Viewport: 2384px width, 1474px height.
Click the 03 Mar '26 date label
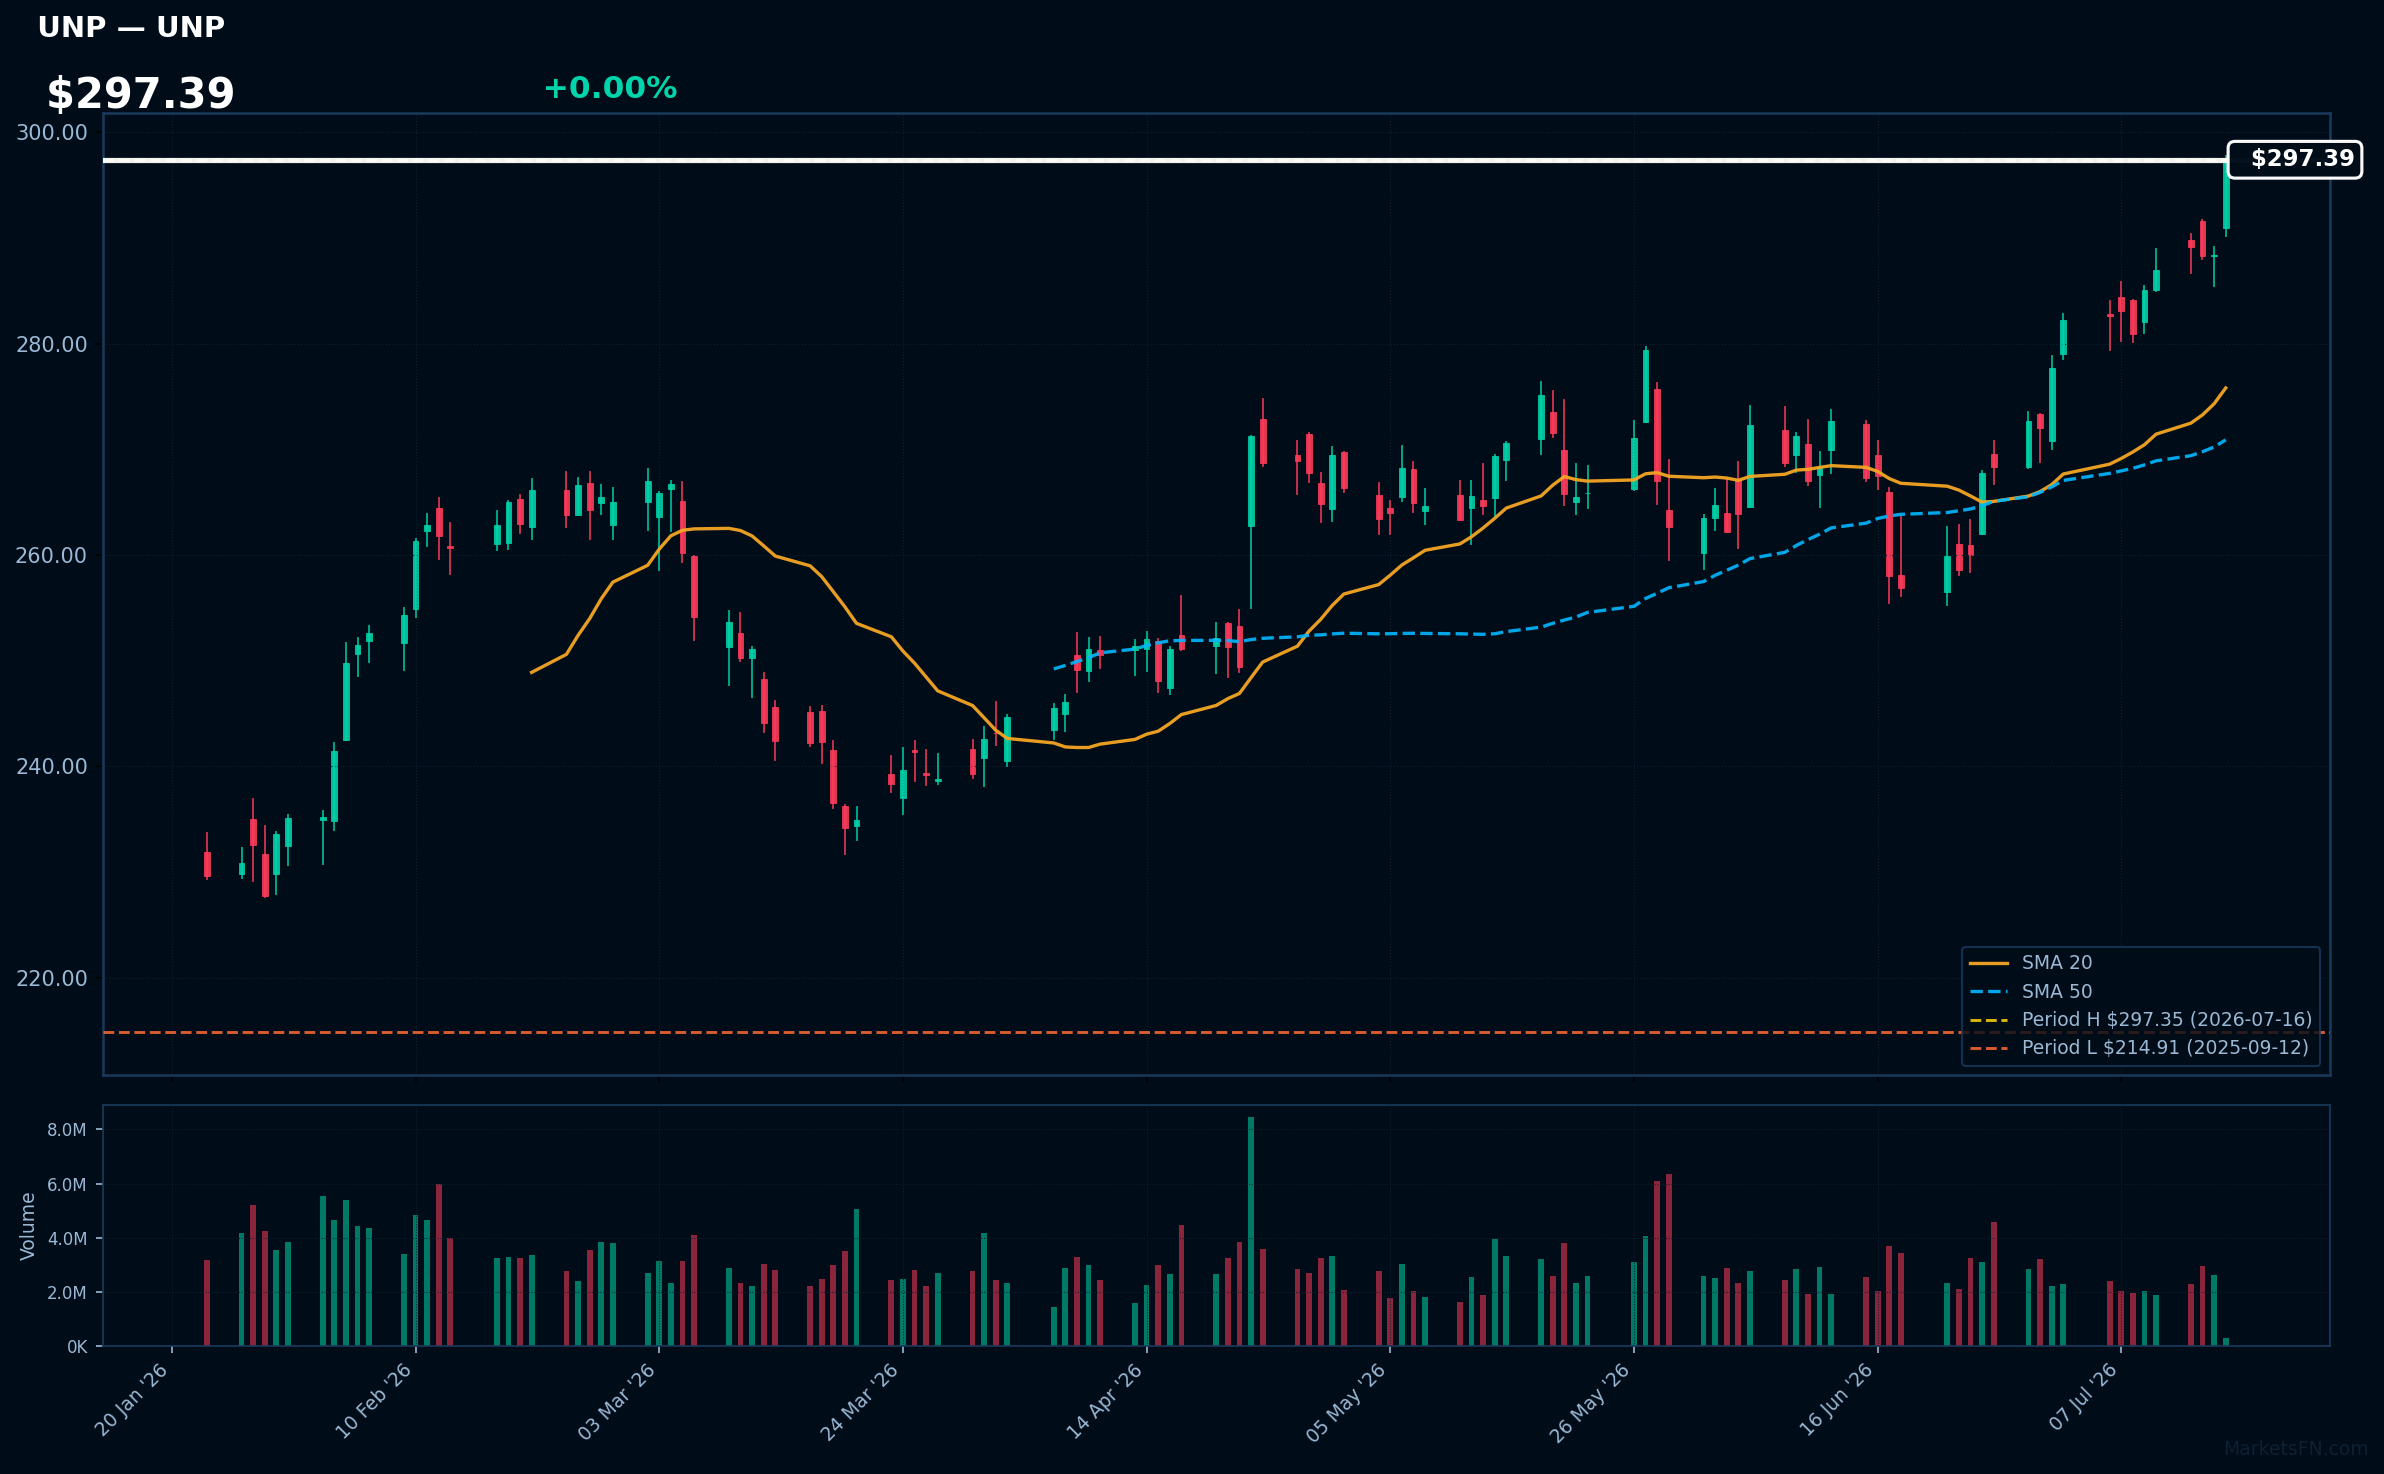pyautogui.click(x=617, y=1400)
